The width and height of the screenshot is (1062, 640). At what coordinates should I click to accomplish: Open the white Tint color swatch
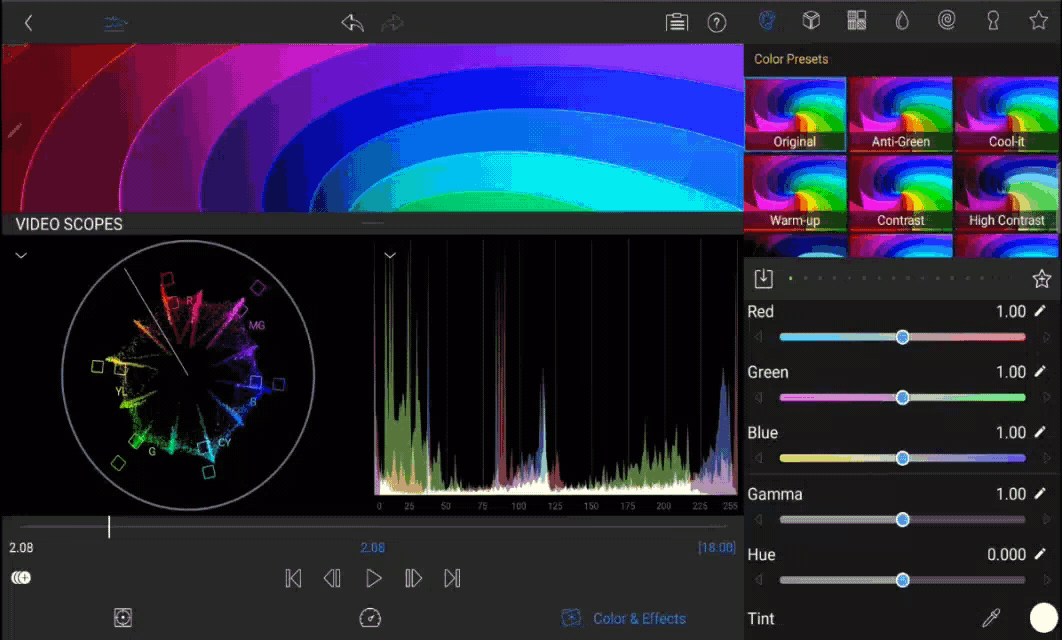coord(1044,618)
